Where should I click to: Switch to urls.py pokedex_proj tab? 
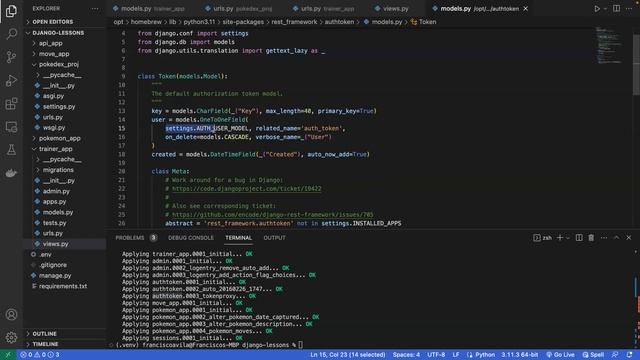click(x=238, y=9)
